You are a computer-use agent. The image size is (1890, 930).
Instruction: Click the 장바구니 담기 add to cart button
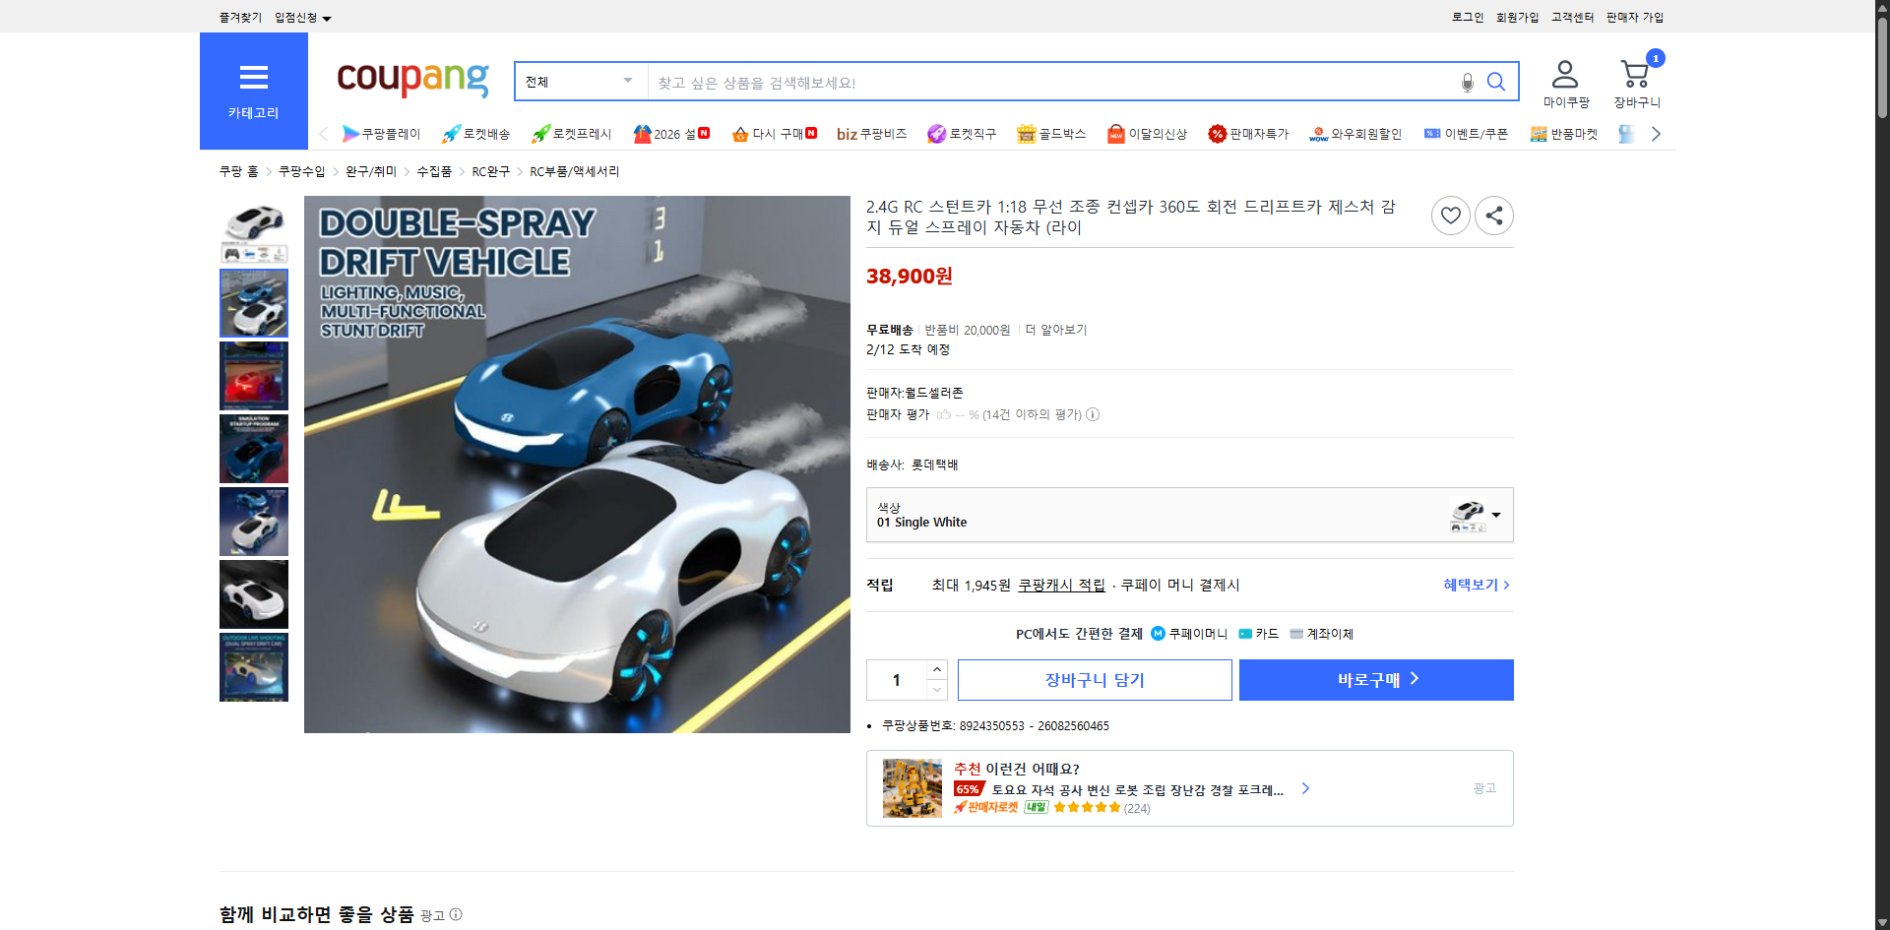[x=1094, y=679]
